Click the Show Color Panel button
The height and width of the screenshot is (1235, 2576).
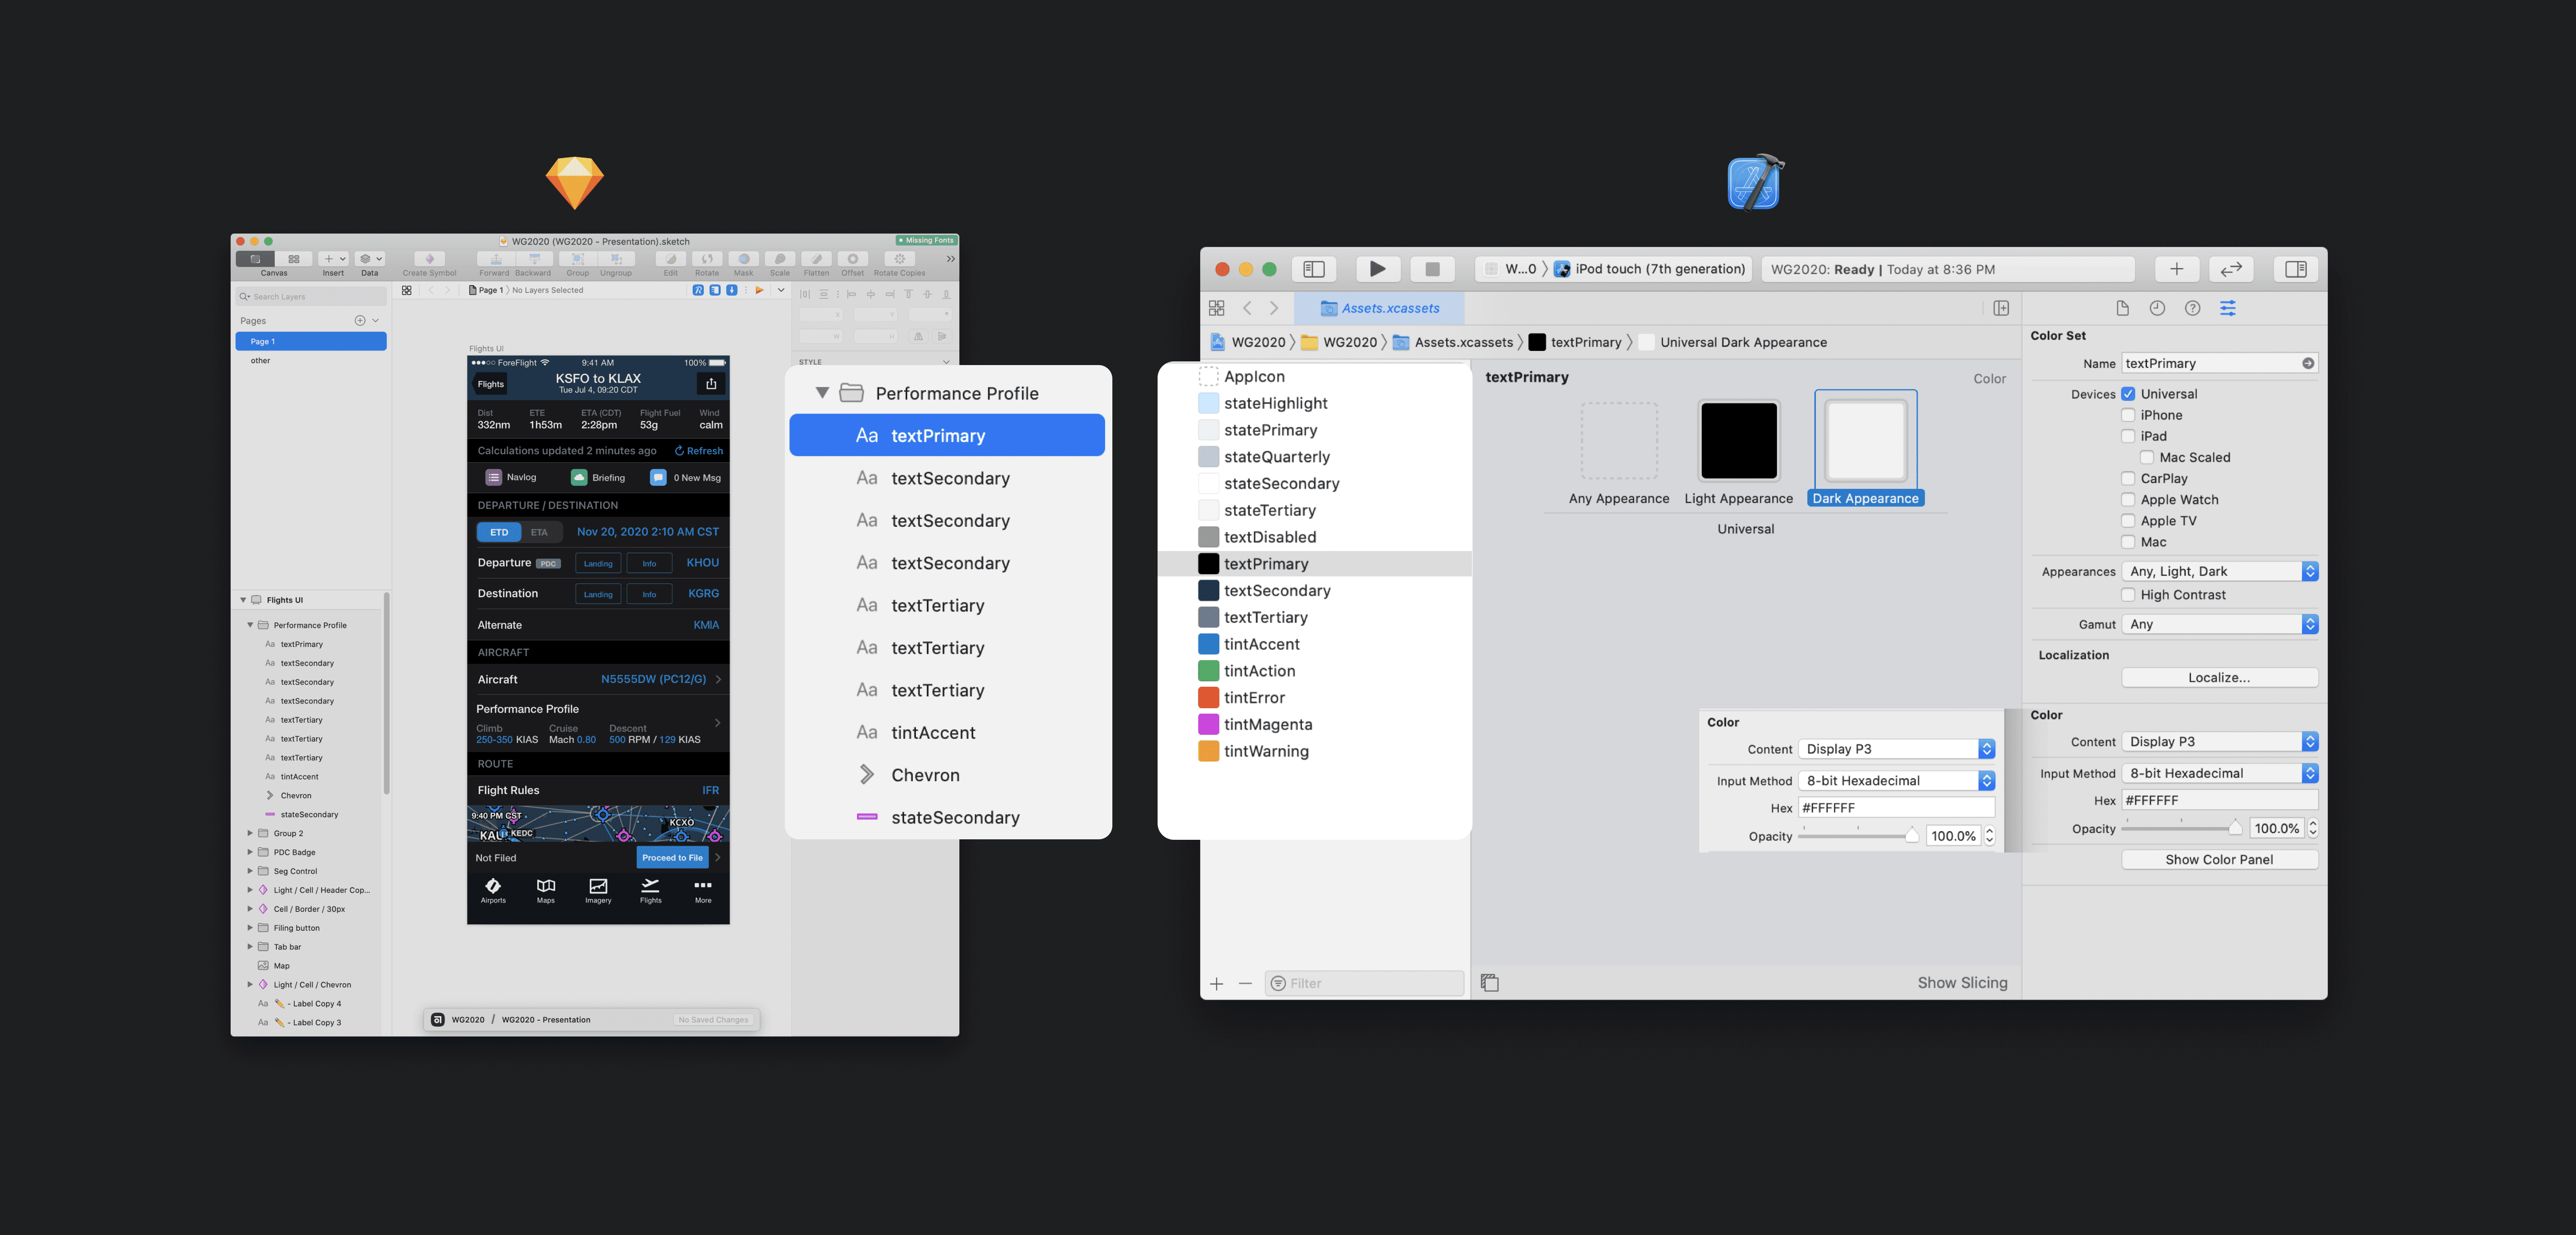[2219, 860]
